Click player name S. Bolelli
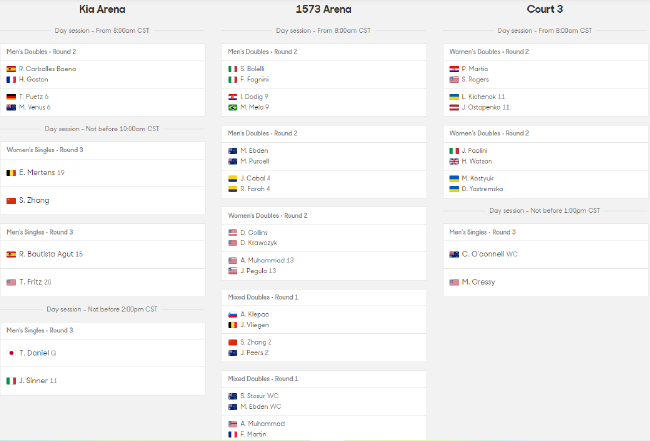Viewport: 650px width, 441px height. [x=252, y=69]
